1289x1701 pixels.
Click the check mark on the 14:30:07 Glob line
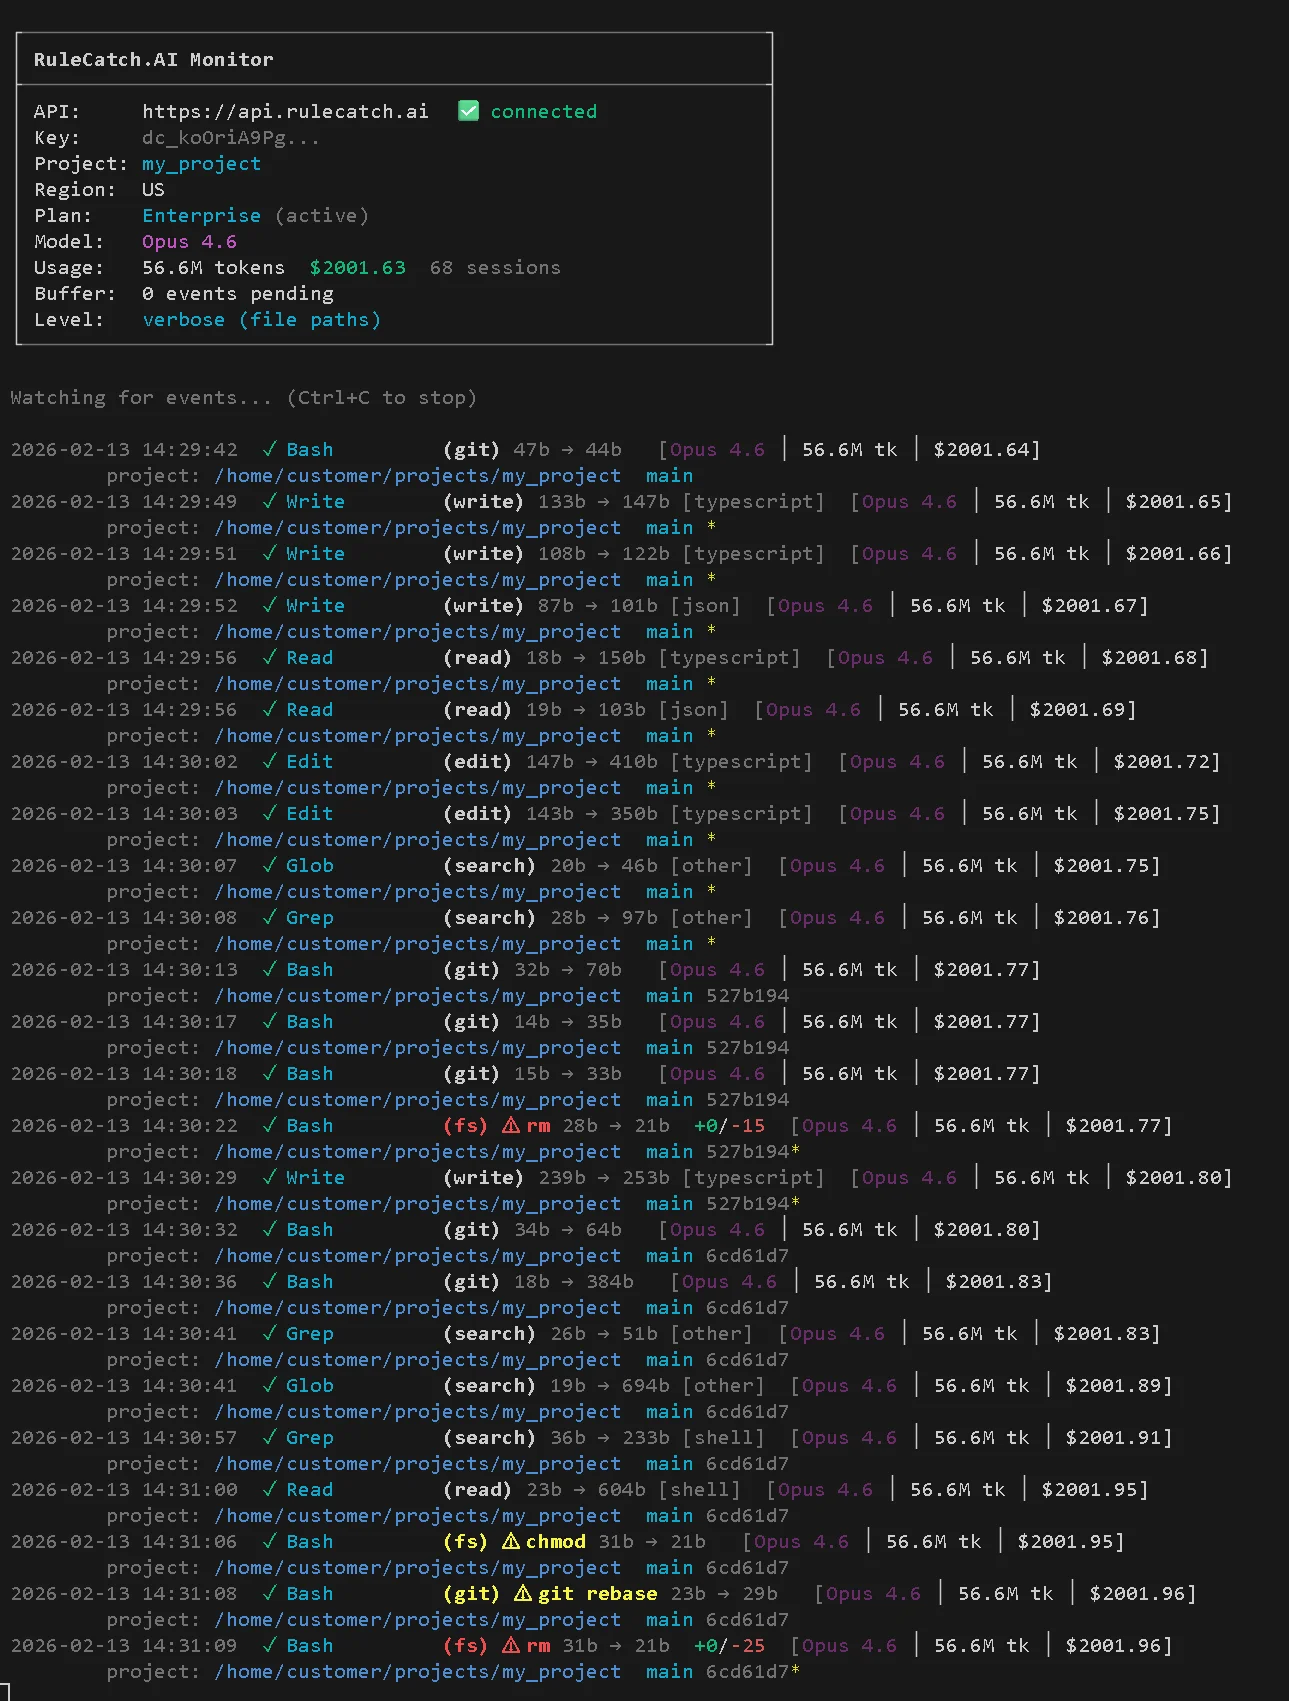(x=269, y=865)
